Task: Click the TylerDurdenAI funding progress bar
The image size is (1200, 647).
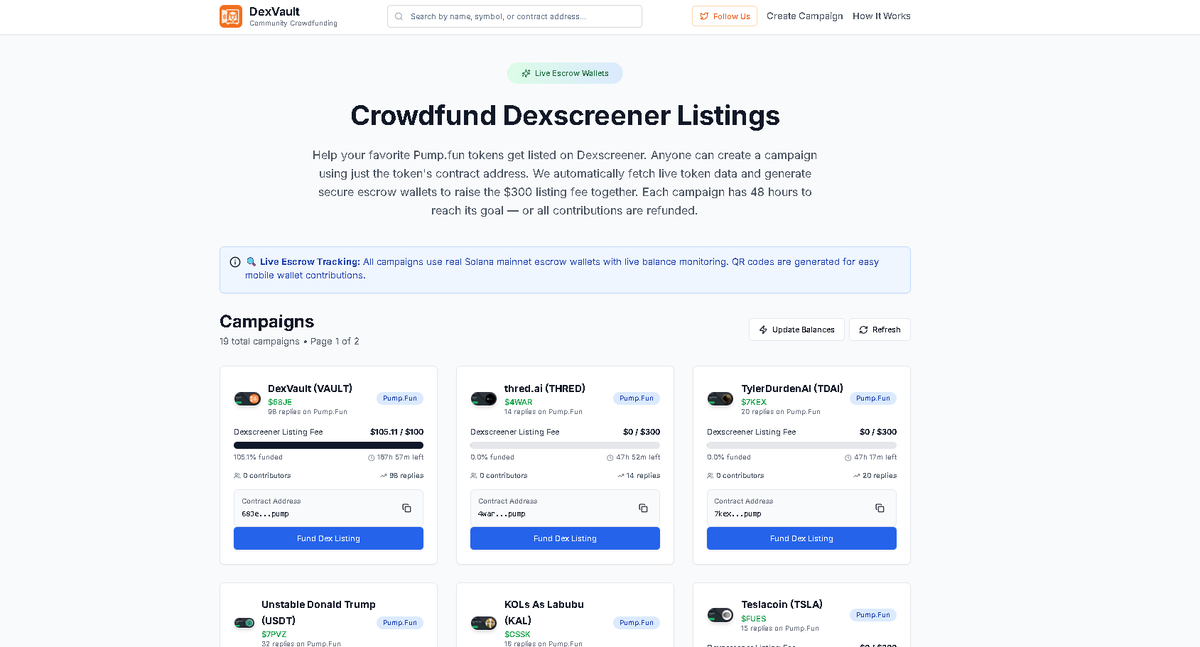Action: pos(801,445)
